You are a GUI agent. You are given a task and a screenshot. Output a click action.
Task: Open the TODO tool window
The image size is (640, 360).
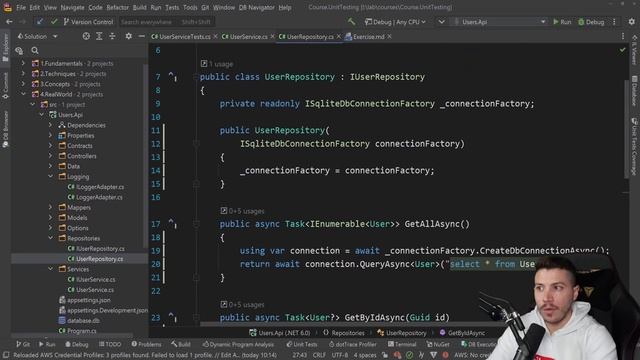point(110,344)
